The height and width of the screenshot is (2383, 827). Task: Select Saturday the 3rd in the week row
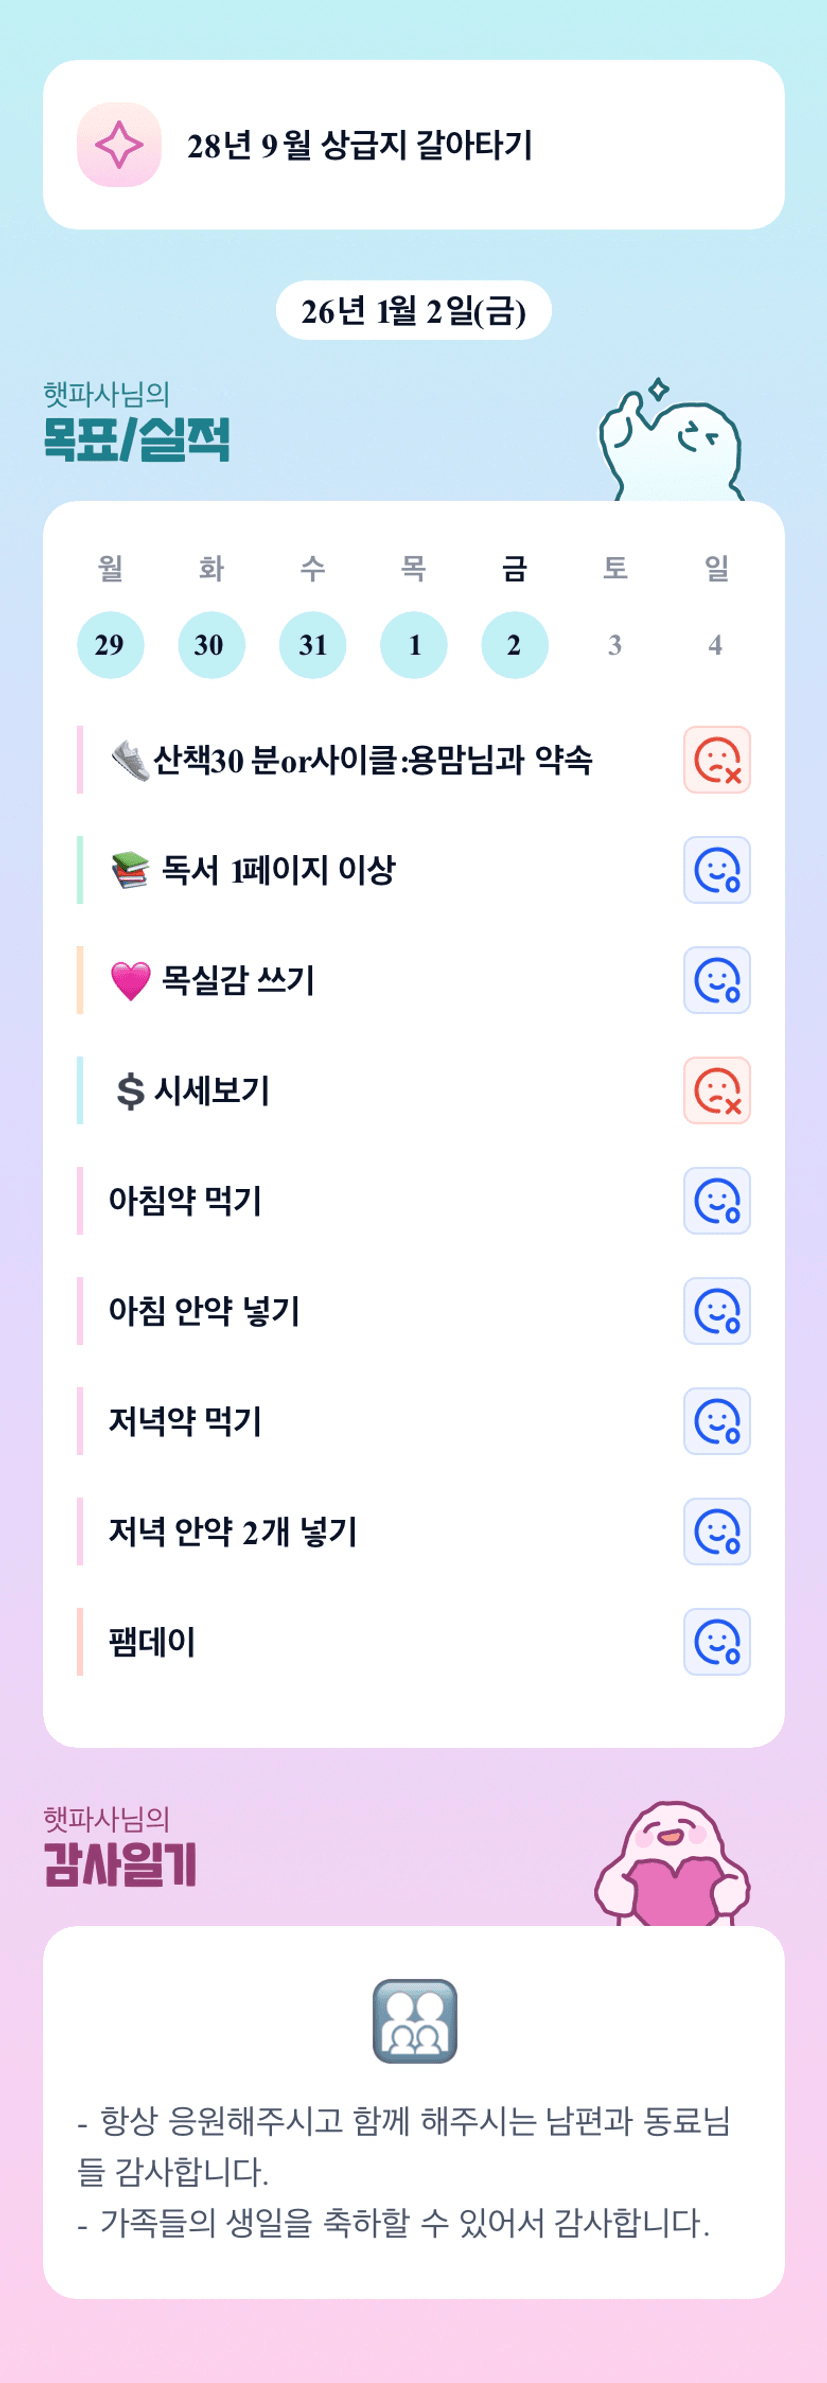coord(615,645)
